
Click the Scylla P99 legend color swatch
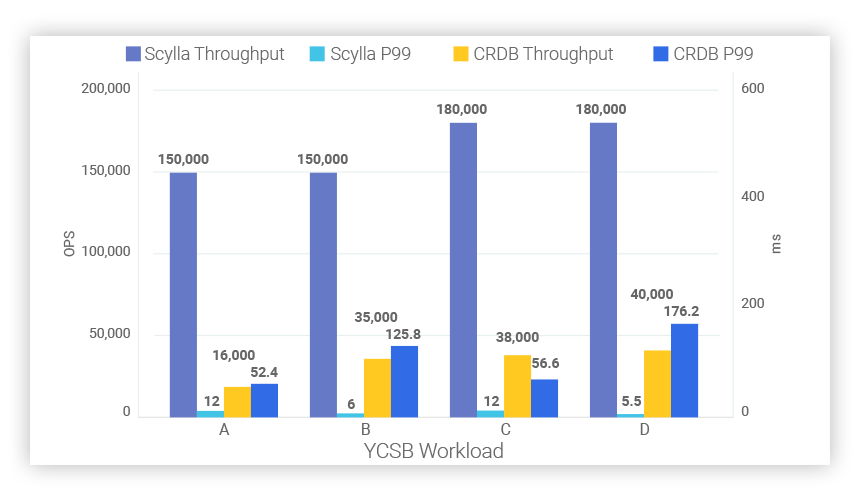coord(317,54)
